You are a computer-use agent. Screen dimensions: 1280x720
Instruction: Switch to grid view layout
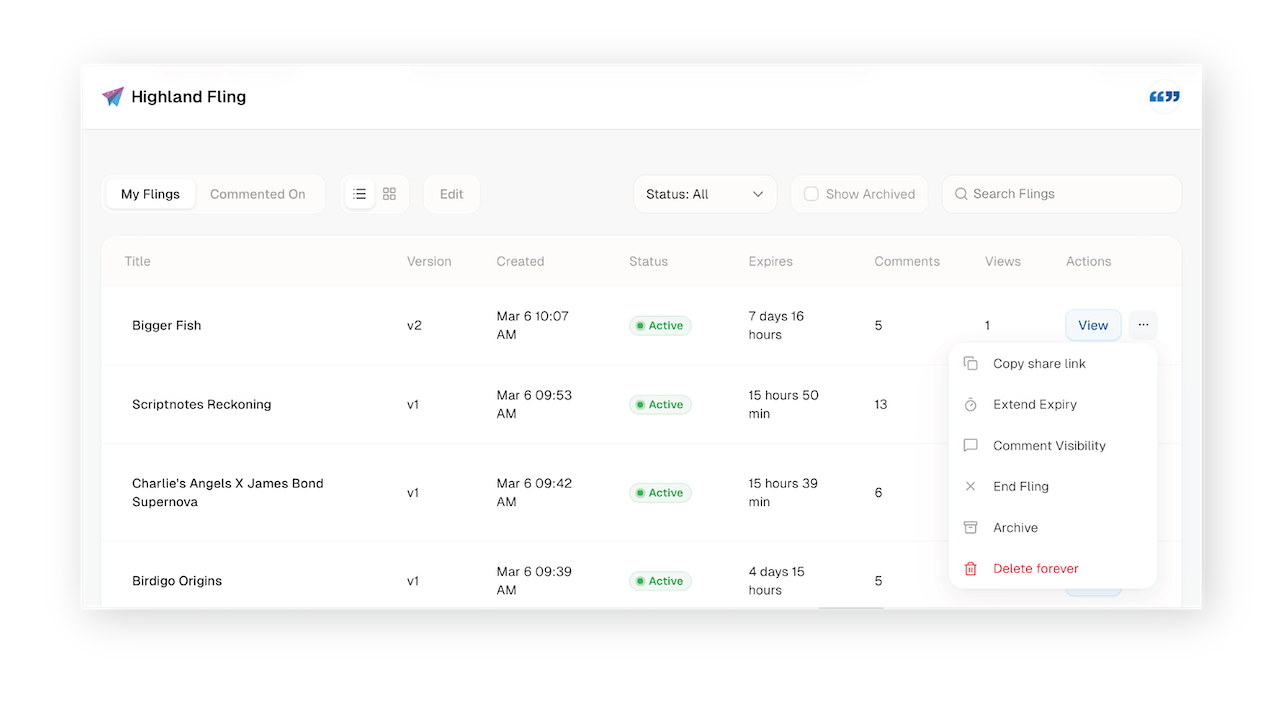point(390,194)
